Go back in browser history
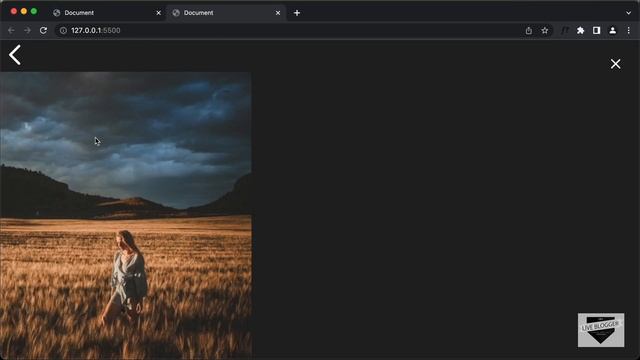 (11, 31)
